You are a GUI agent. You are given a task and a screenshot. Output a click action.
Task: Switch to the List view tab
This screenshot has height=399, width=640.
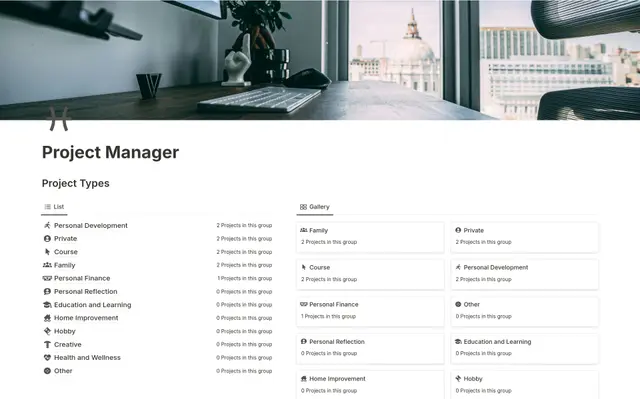(x=54, y=207)
